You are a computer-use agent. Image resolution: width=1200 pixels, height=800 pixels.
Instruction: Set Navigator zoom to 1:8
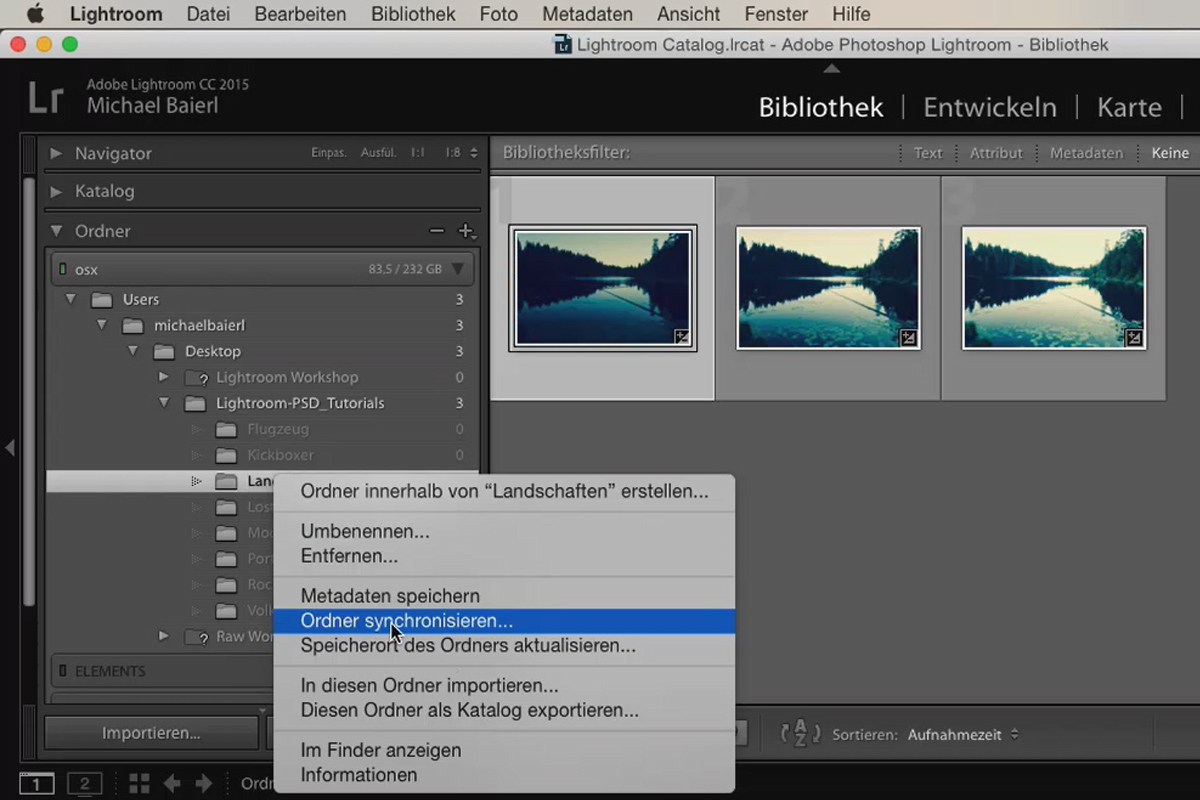(x=453, y=153)
